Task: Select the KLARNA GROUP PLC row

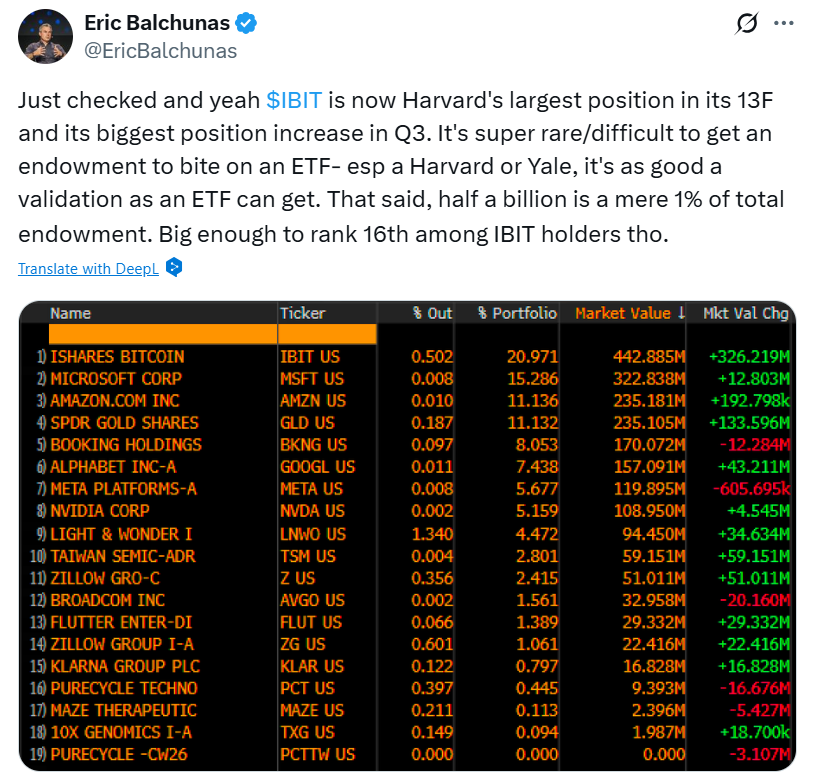Action: pyautogui.click(x=125, y=666)
